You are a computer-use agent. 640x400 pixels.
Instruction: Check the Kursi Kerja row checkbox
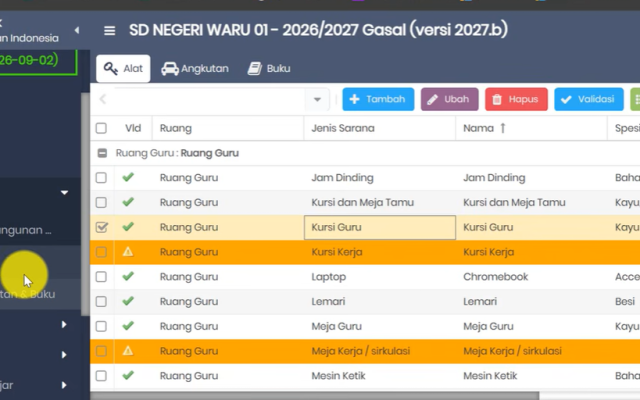[101, 252]
